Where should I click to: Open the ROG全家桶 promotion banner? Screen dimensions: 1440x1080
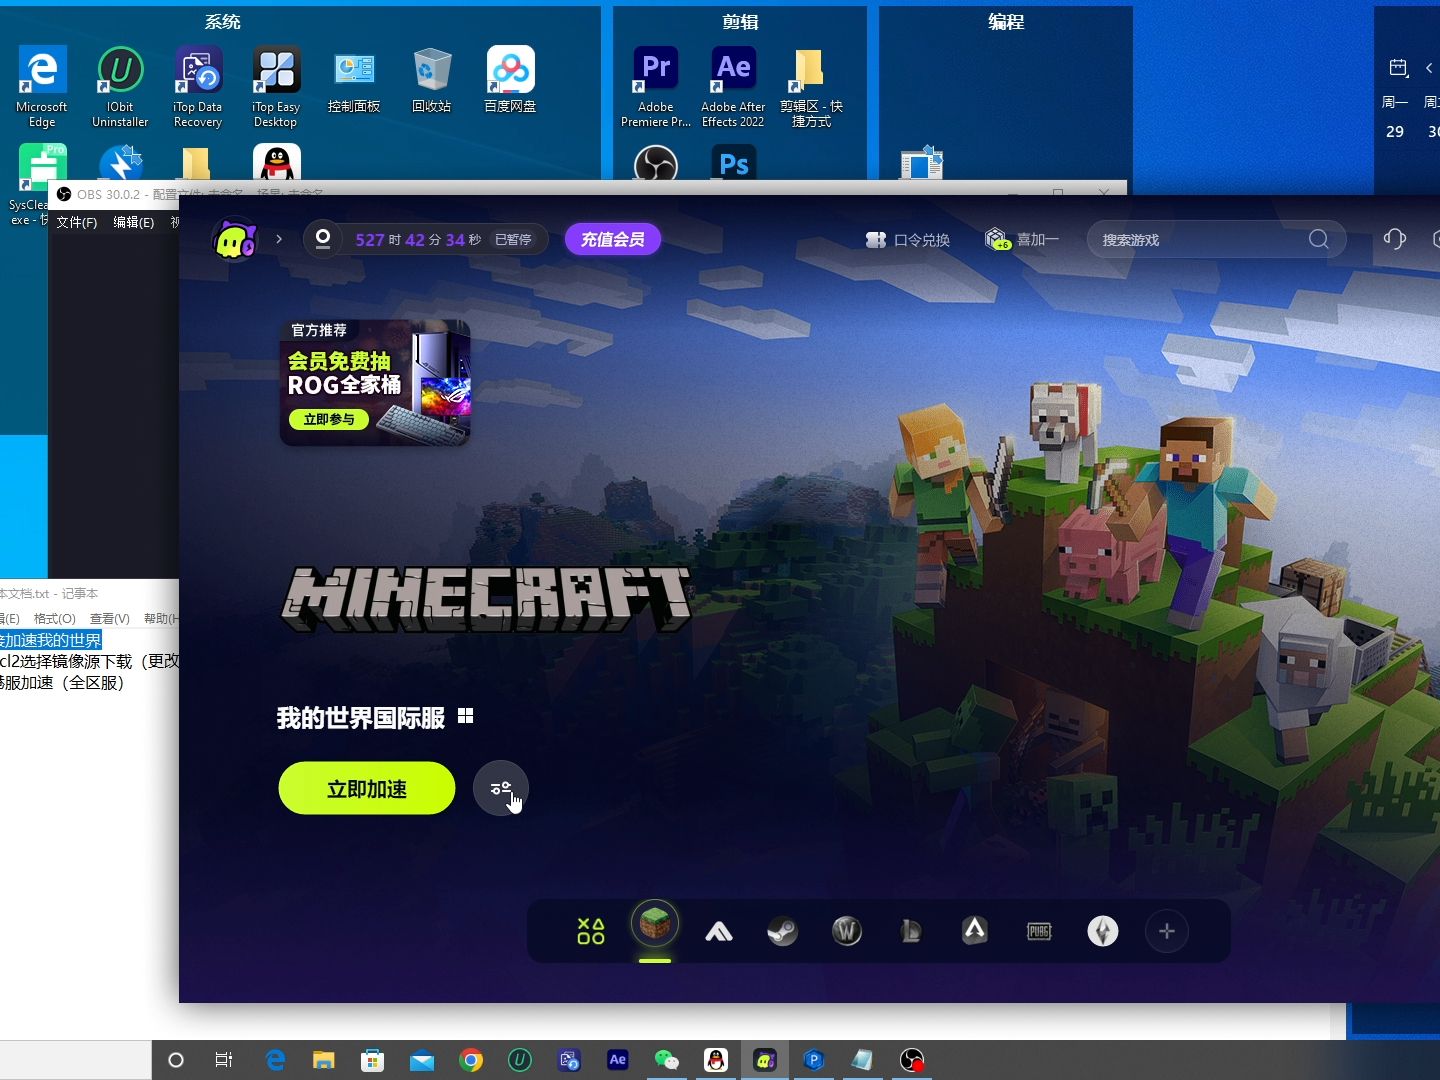click(x=375, y=382)
